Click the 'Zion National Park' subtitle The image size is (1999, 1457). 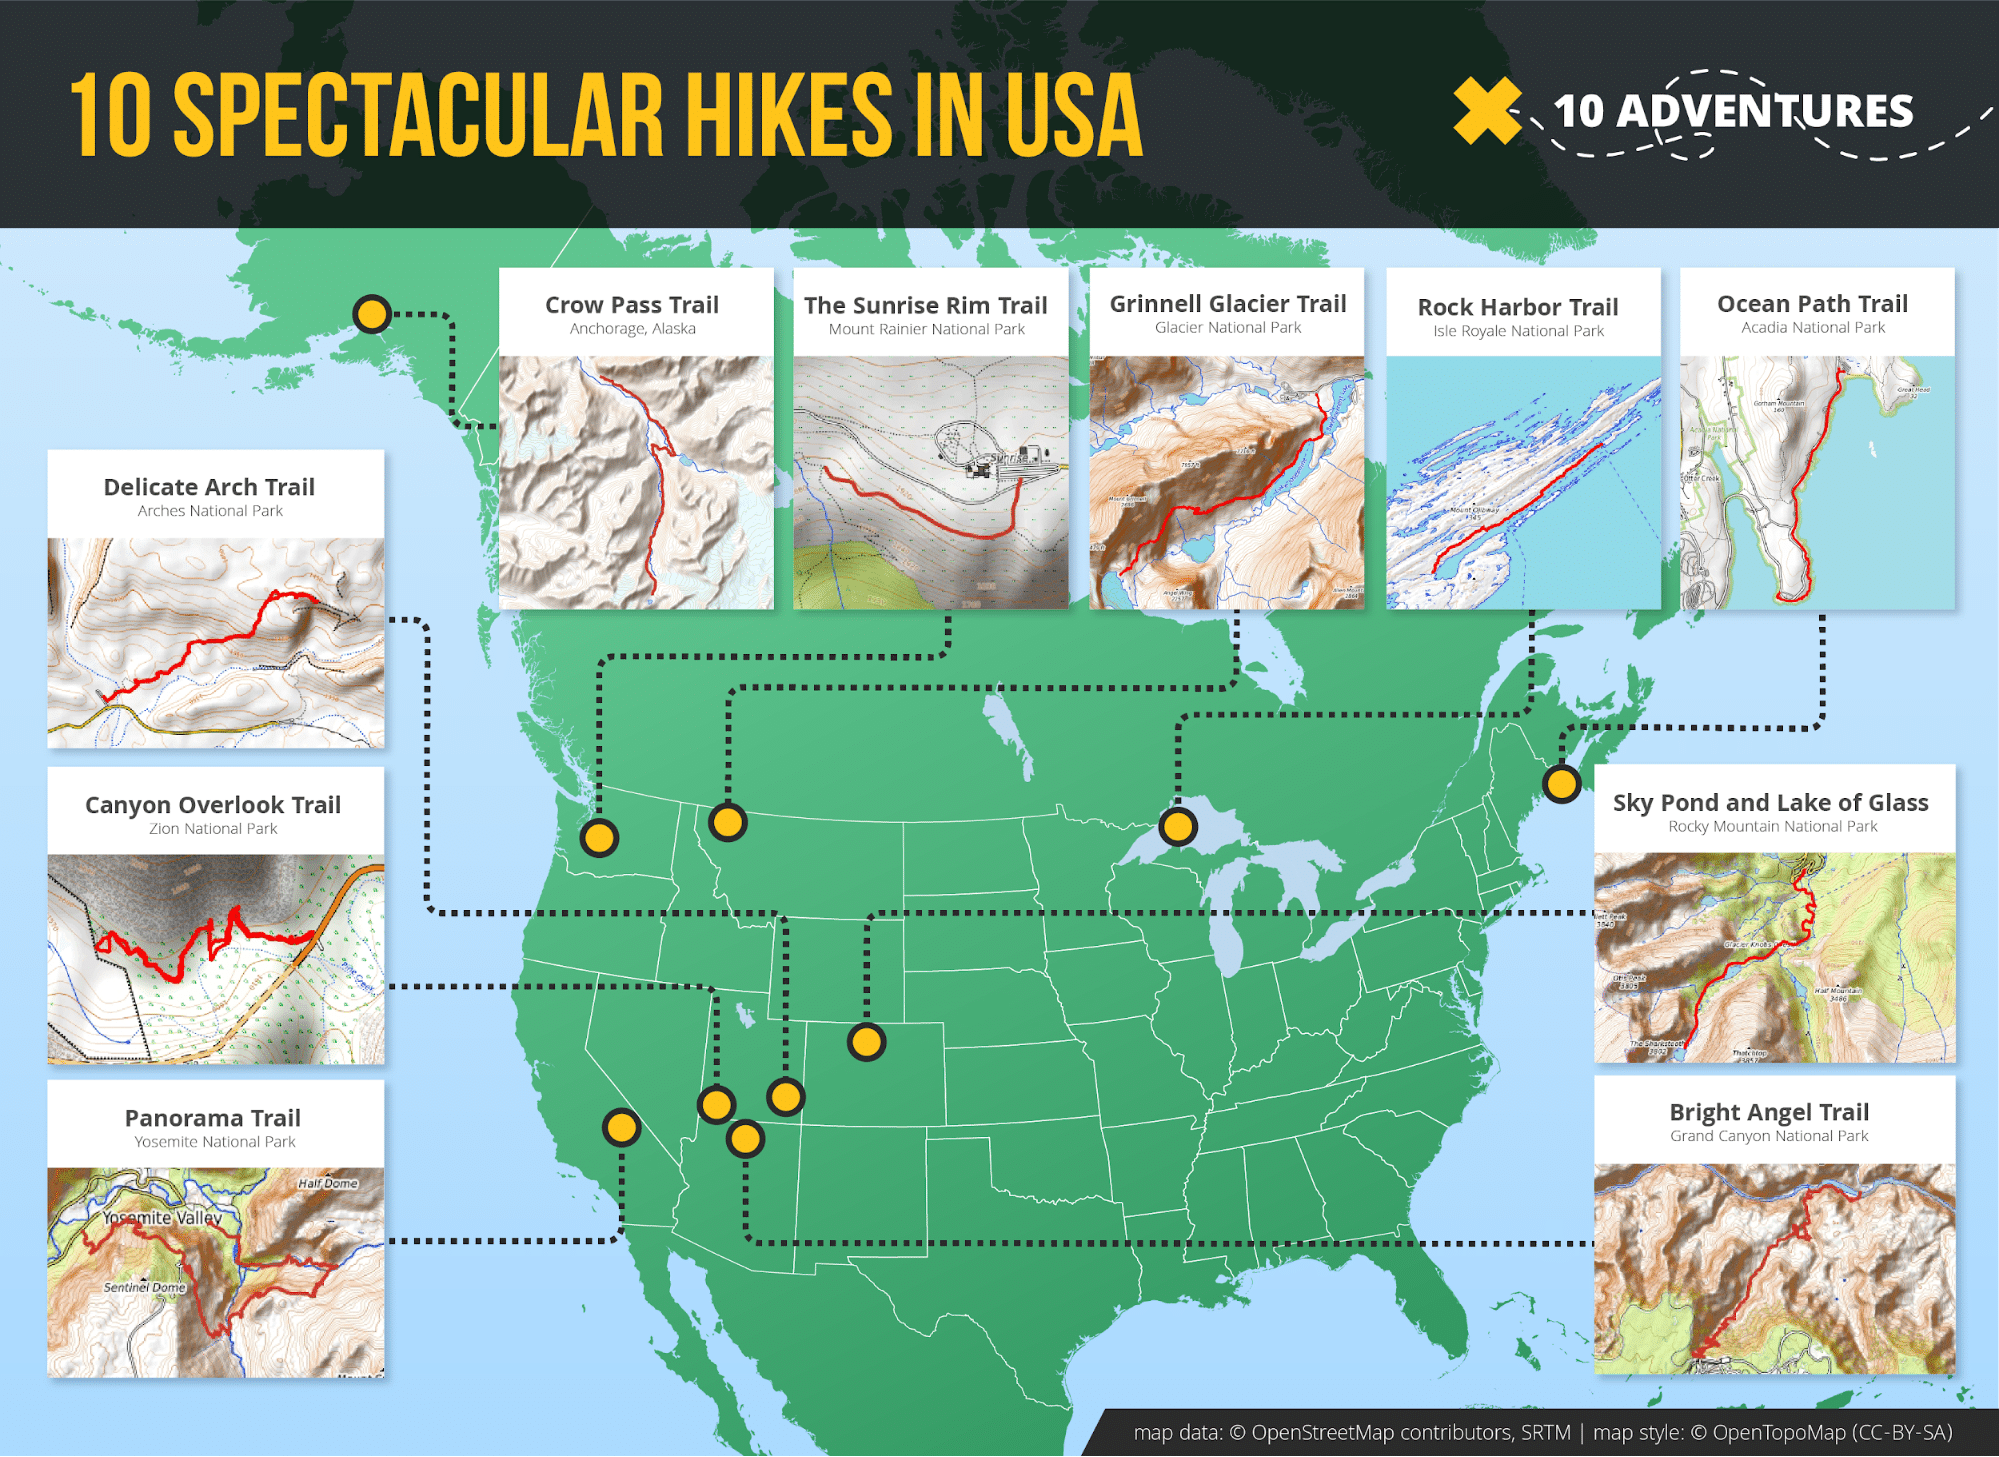(x=213, y=829)
